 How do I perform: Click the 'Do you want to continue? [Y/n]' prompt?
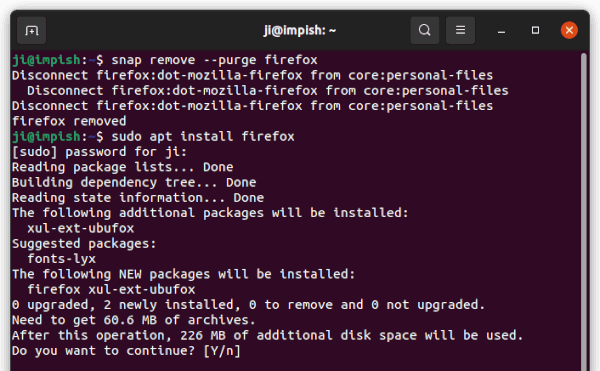(126, 351)
